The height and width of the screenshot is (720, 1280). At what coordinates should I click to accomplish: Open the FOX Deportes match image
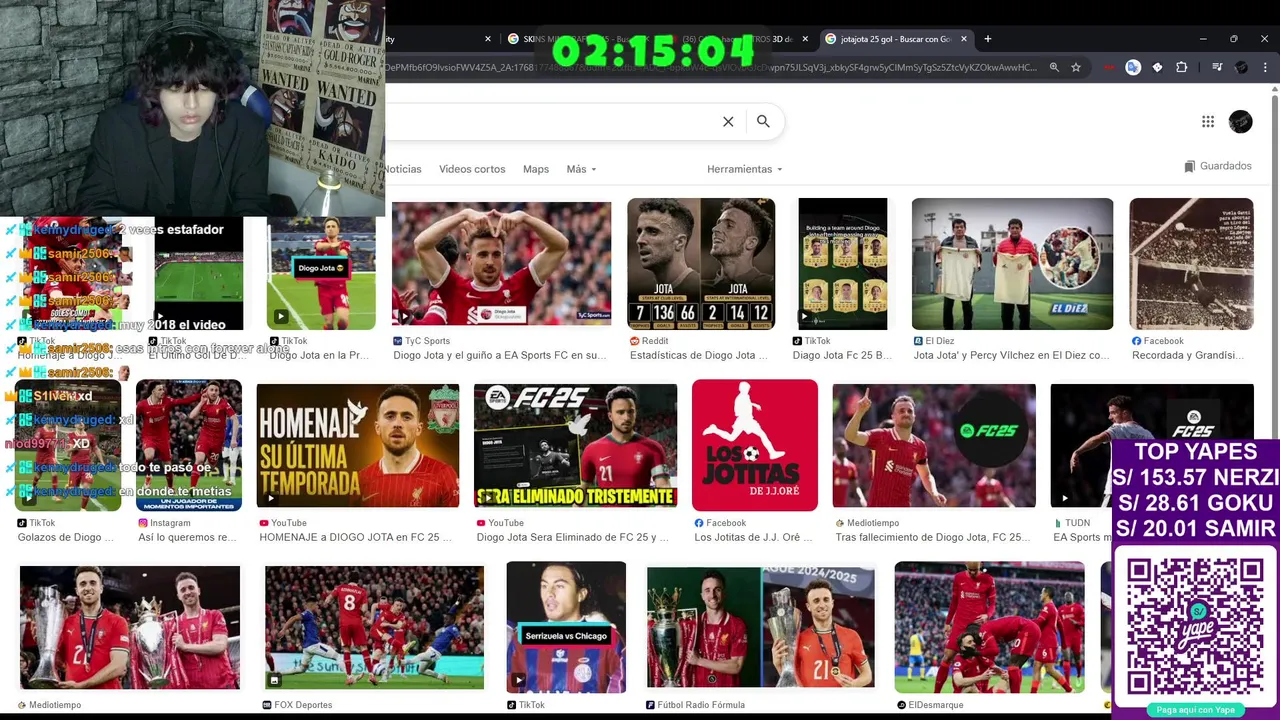(374, 627)
